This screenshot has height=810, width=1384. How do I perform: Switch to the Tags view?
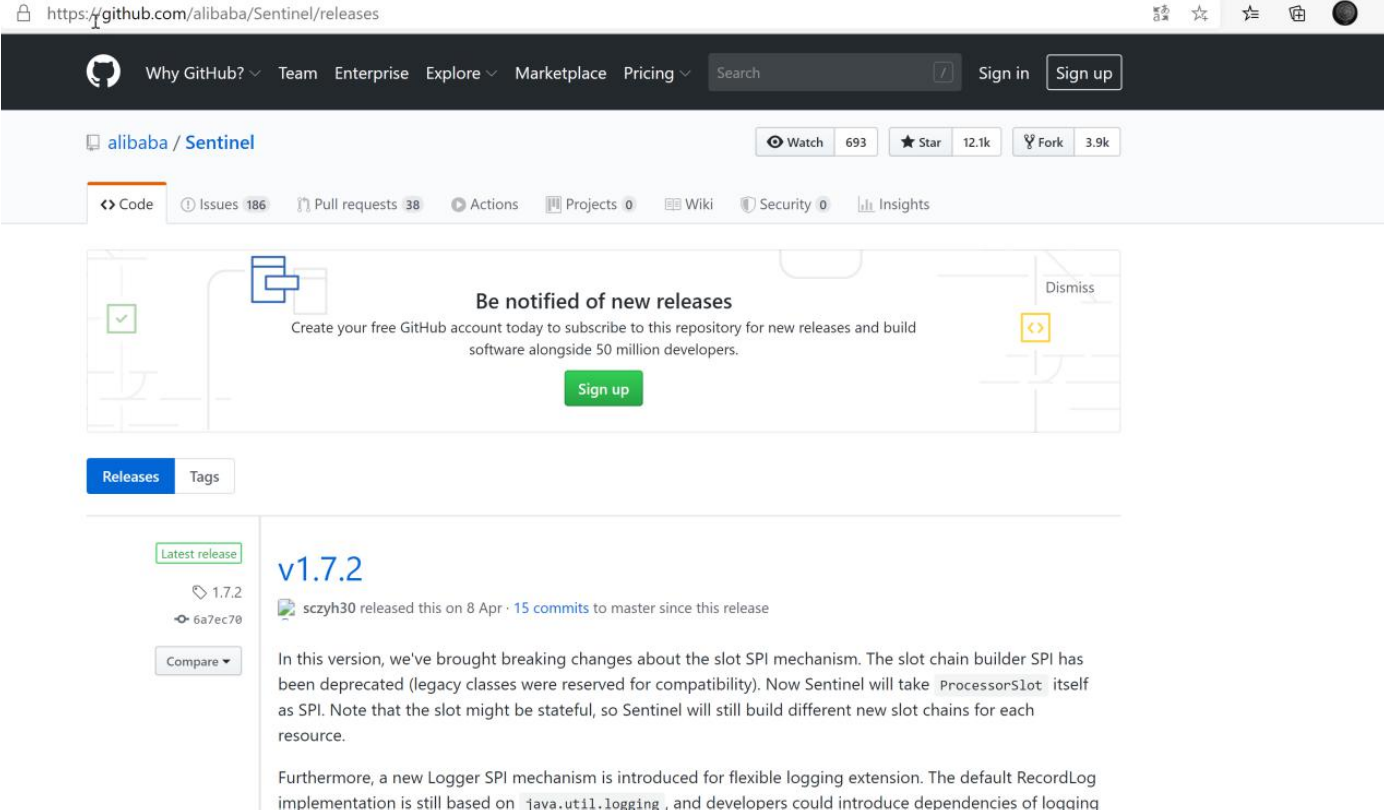click(x=204, y=477)
